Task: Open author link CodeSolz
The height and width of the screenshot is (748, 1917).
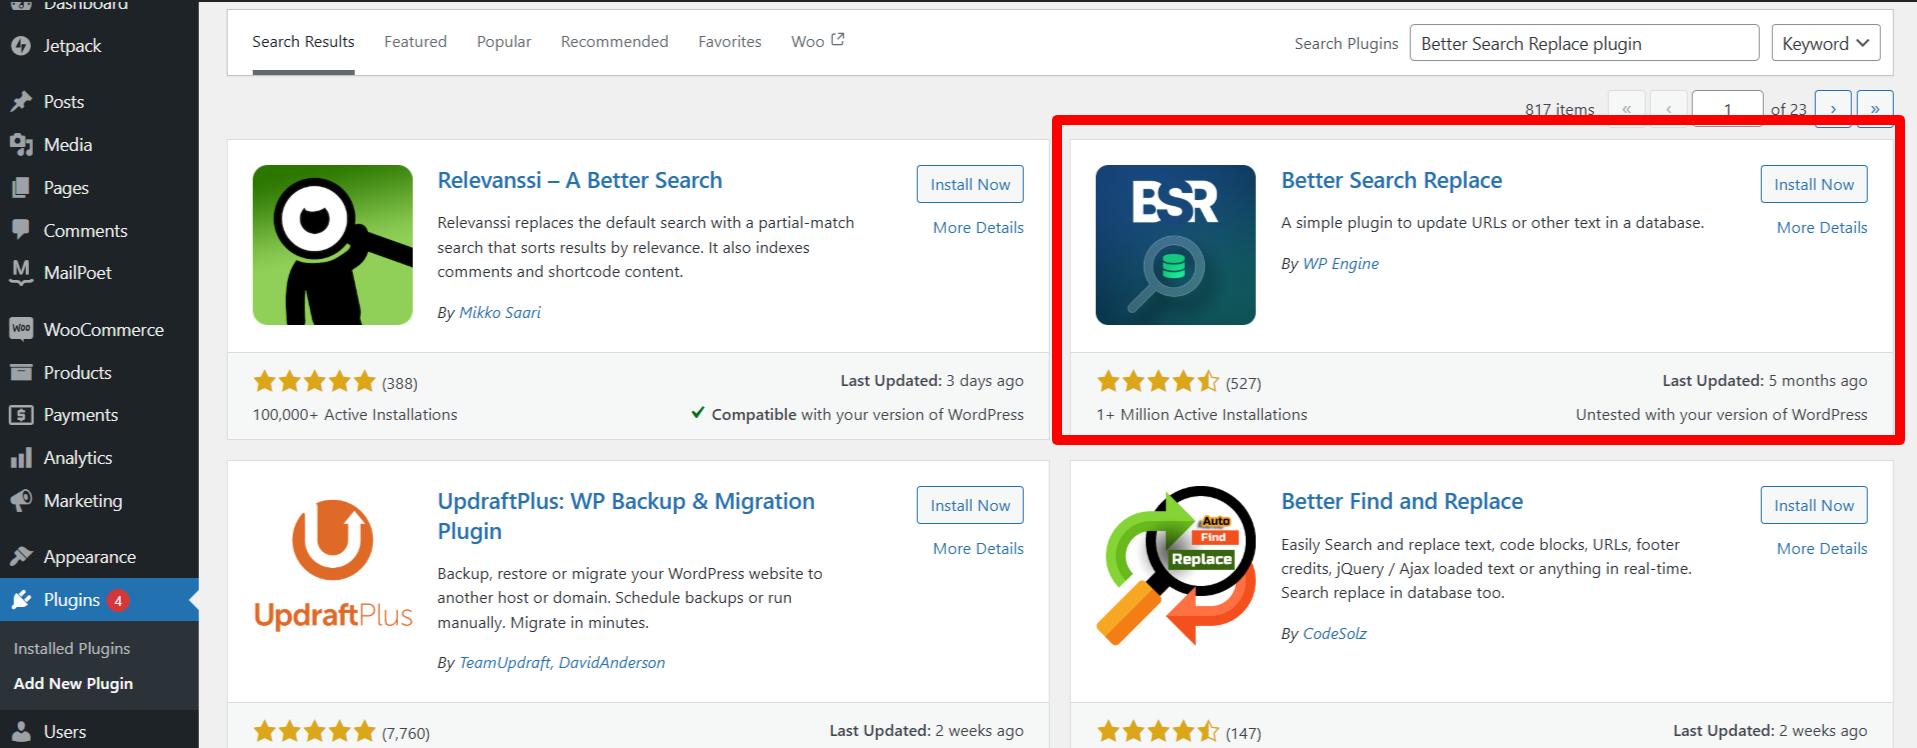Action: click(x=1335, y=634)
